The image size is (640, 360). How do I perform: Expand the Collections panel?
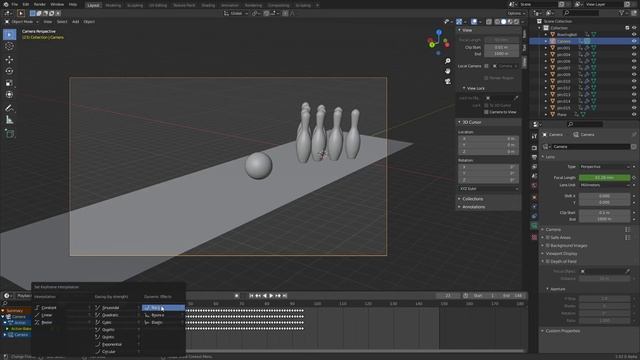[460, 199]
